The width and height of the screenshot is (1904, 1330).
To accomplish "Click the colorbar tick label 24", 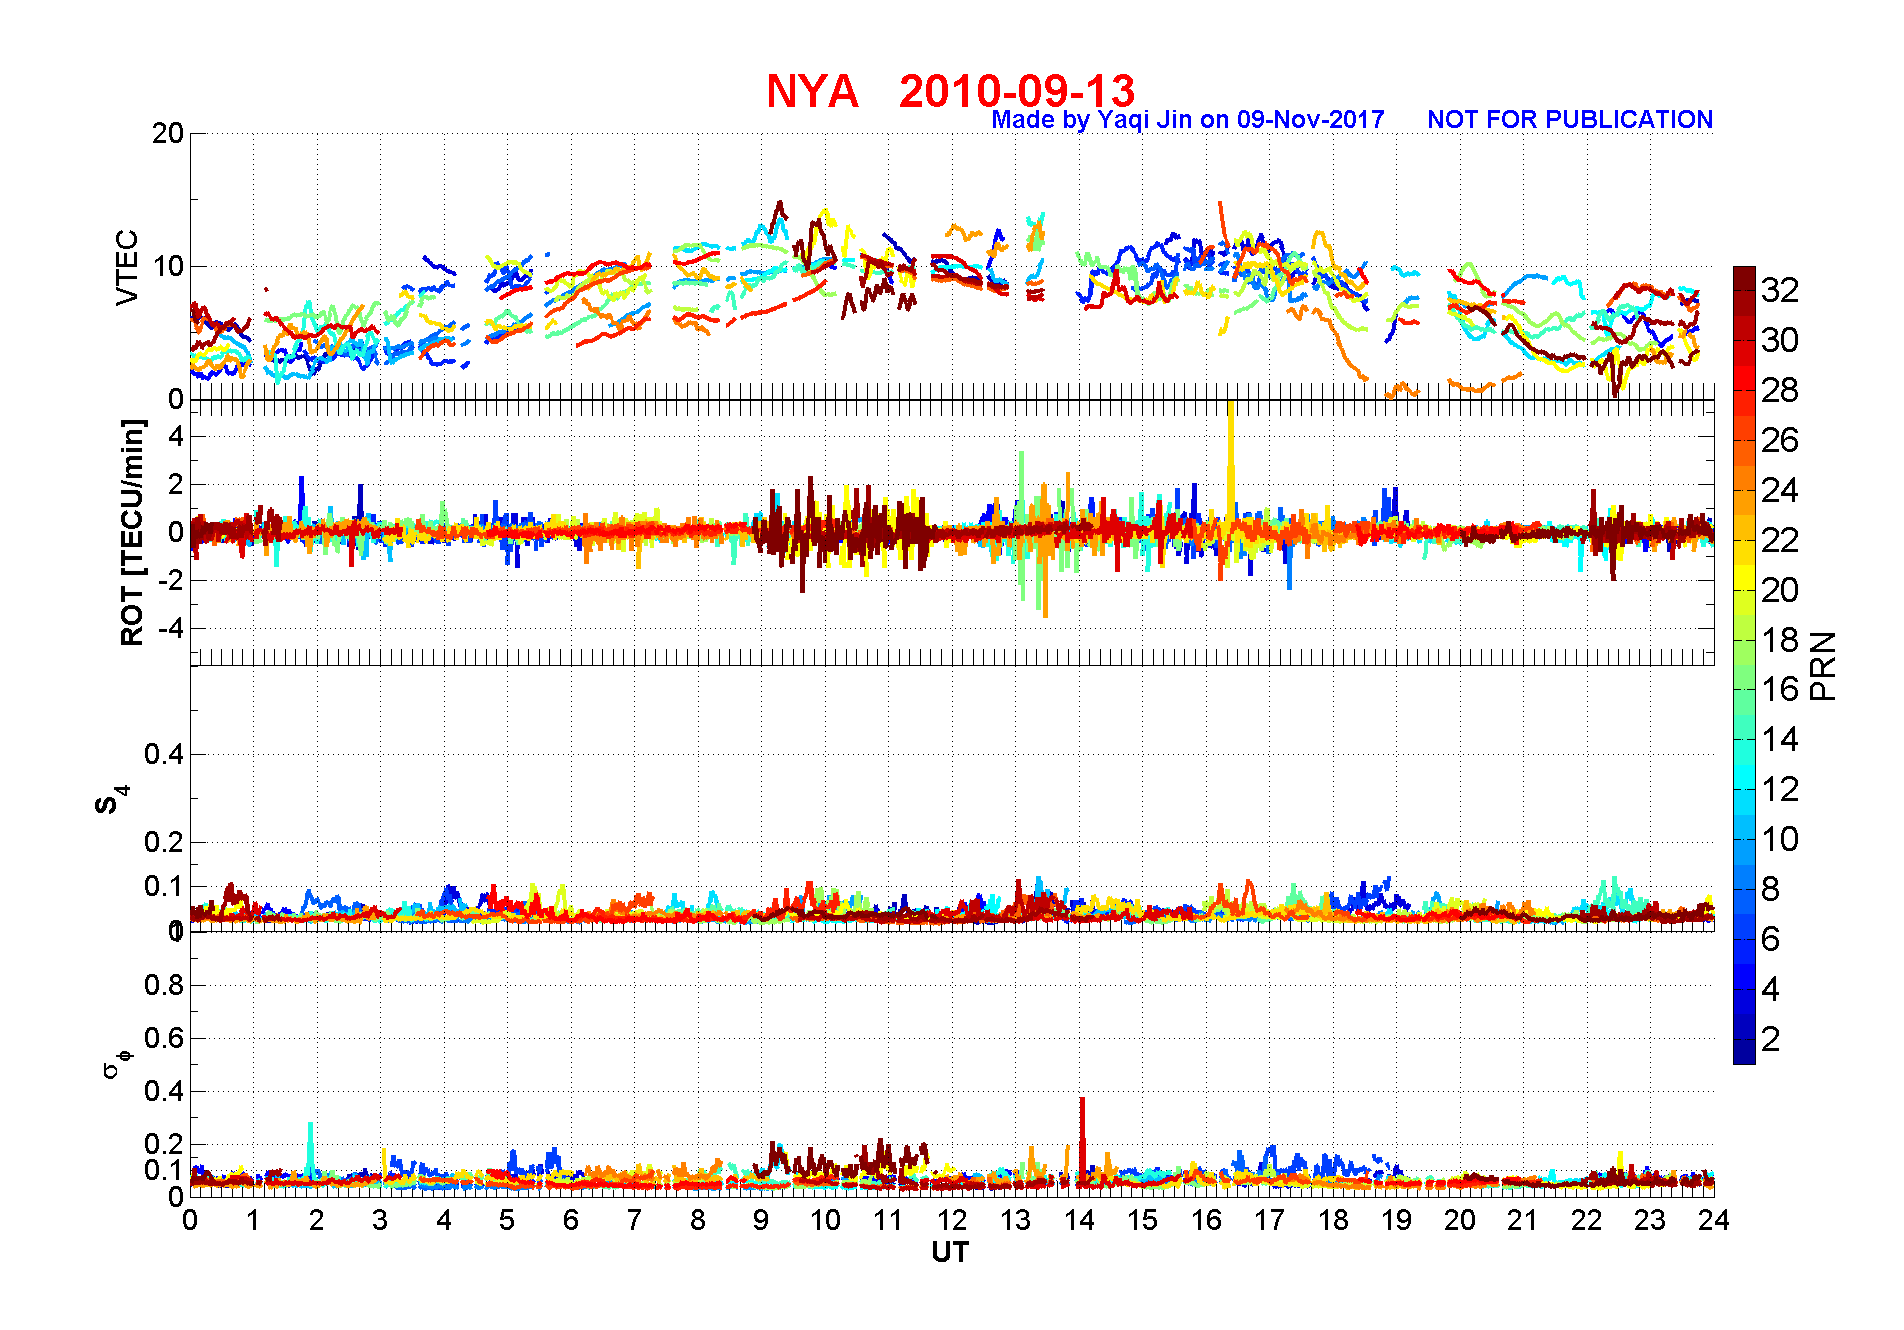I will click(1780, 490).
